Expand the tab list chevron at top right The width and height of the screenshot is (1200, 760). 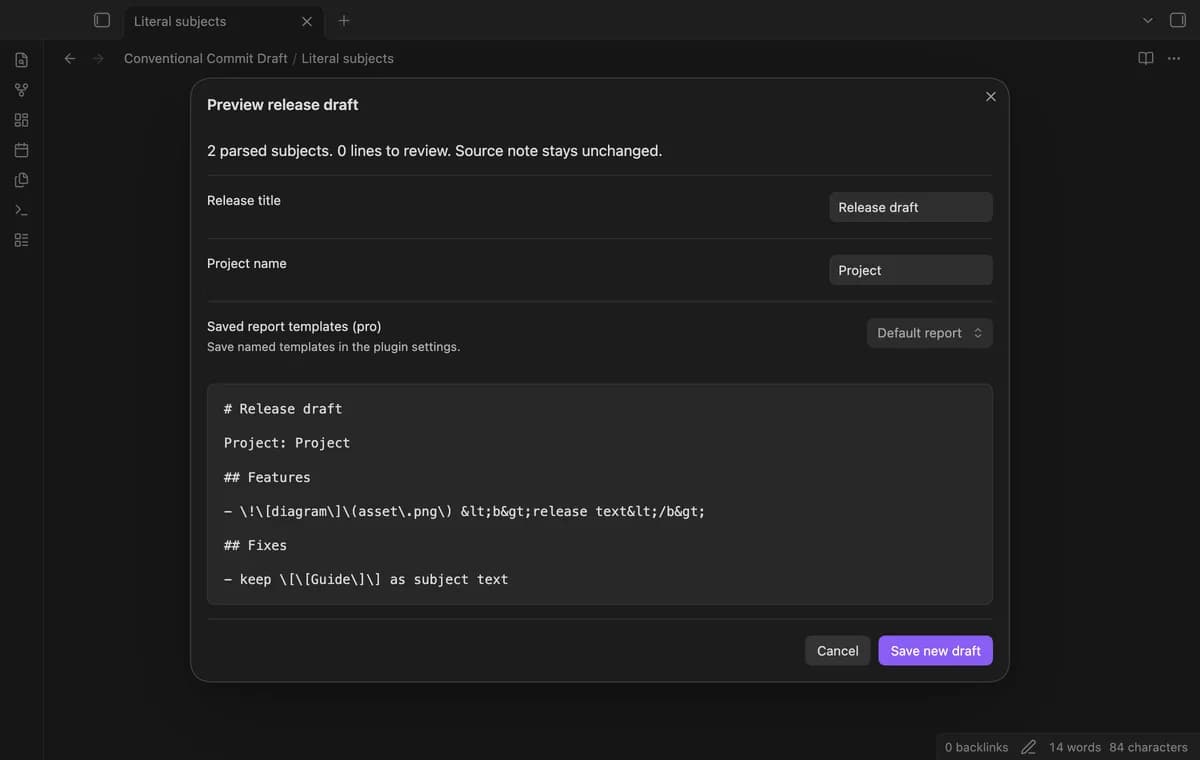click(x=1148, y=20)
